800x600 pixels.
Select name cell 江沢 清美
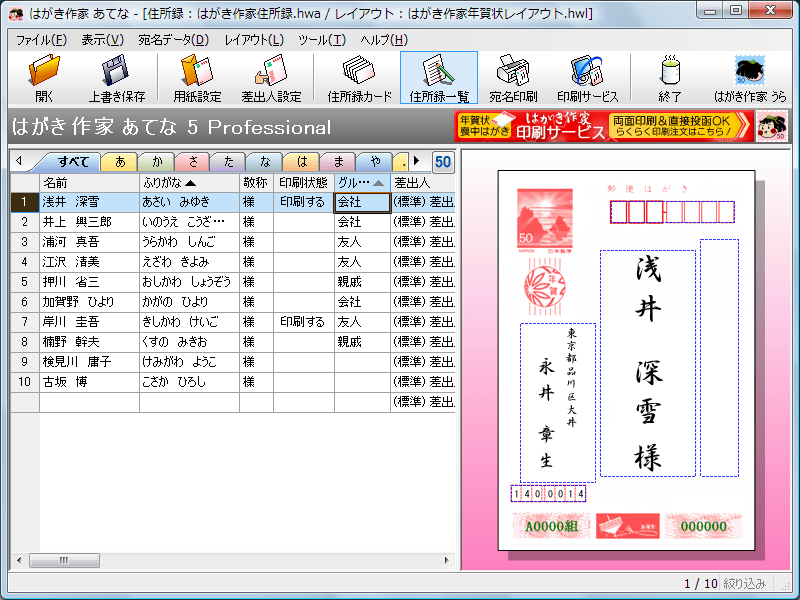click(x=89, y=262)
